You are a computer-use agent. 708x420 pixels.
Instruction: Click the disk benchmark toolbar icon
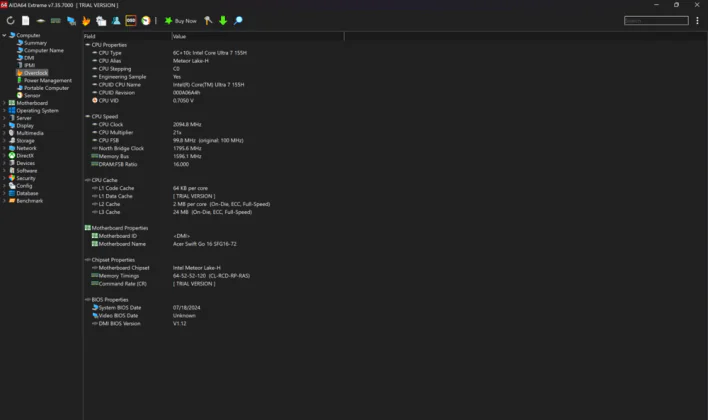point(41,21)
